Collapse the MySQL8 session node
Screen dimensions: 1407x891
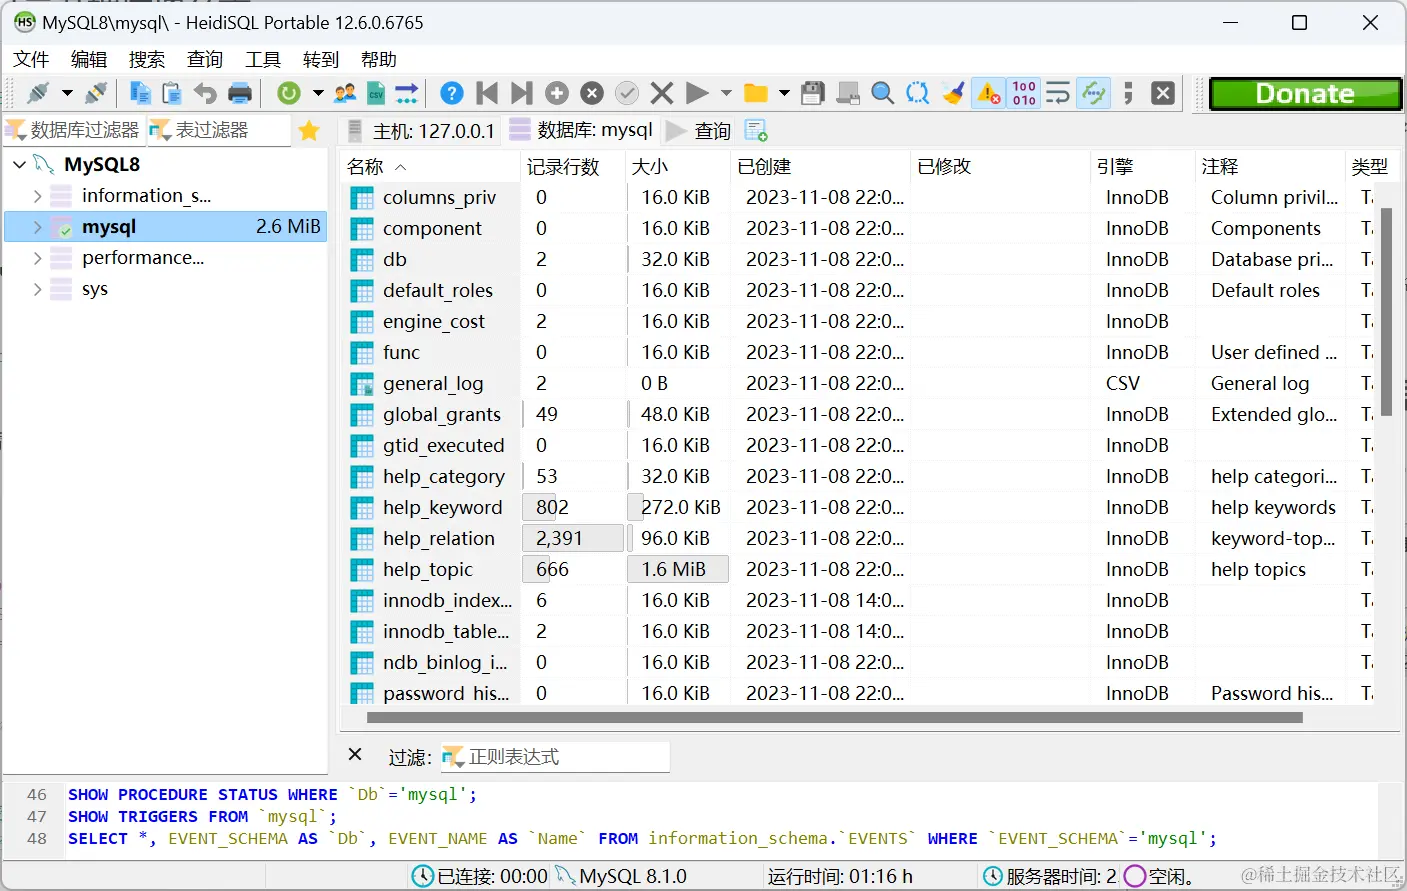[x=19, y=164]
